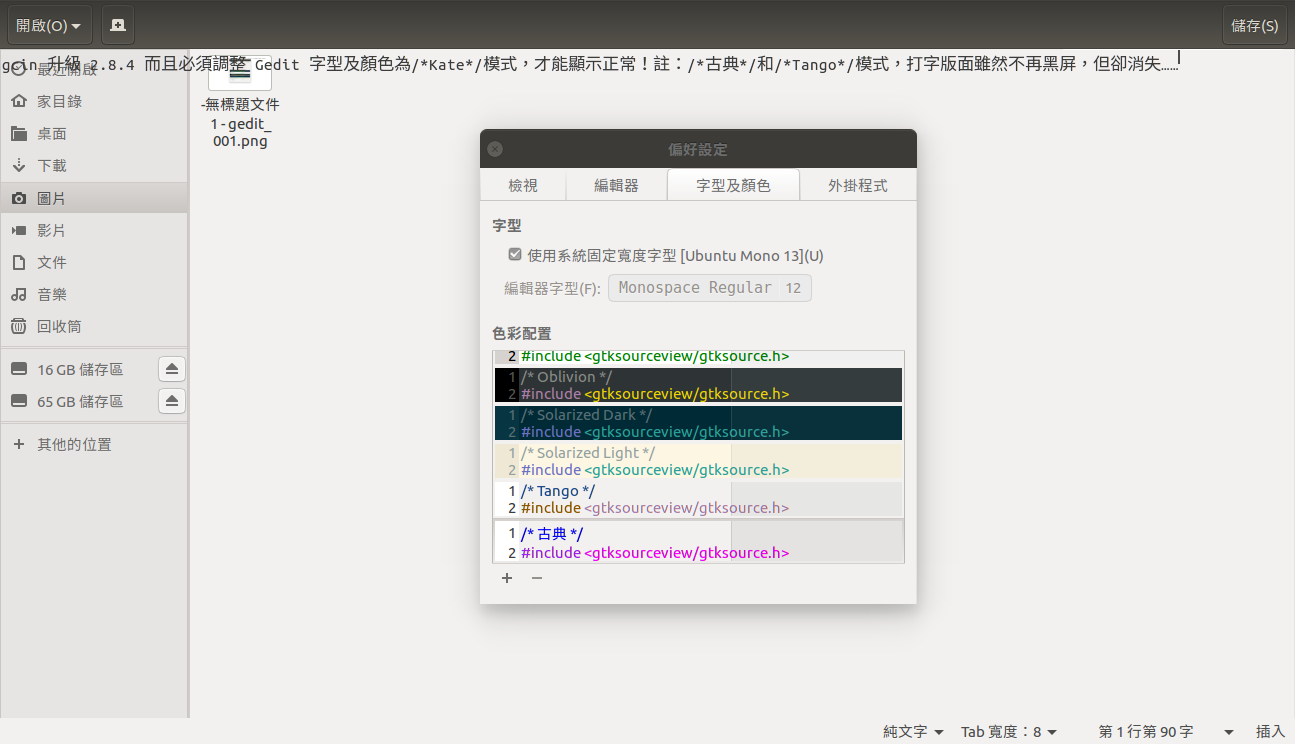
Task: Expand the 開啟(O) dropdown button
Action: pyautogui.click(x=49, y=25)
